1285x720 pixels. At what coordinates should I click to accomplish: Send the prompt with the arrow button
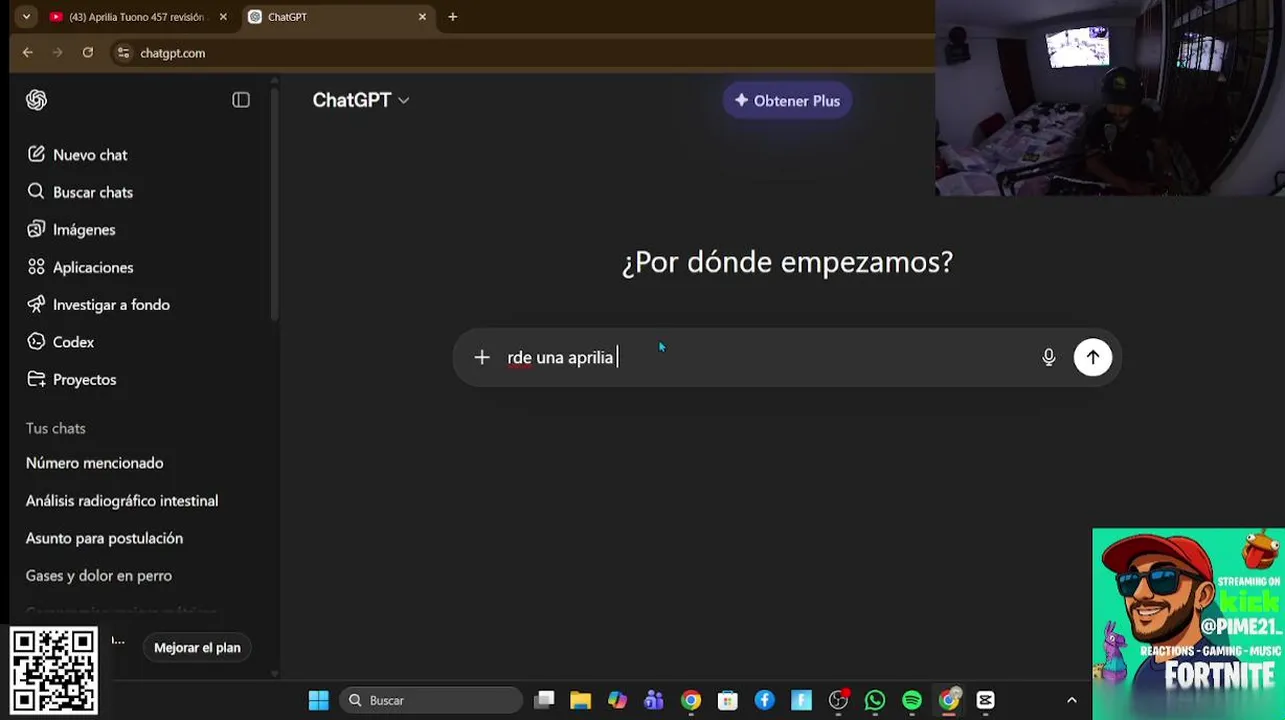click(x=1092, y=357)
